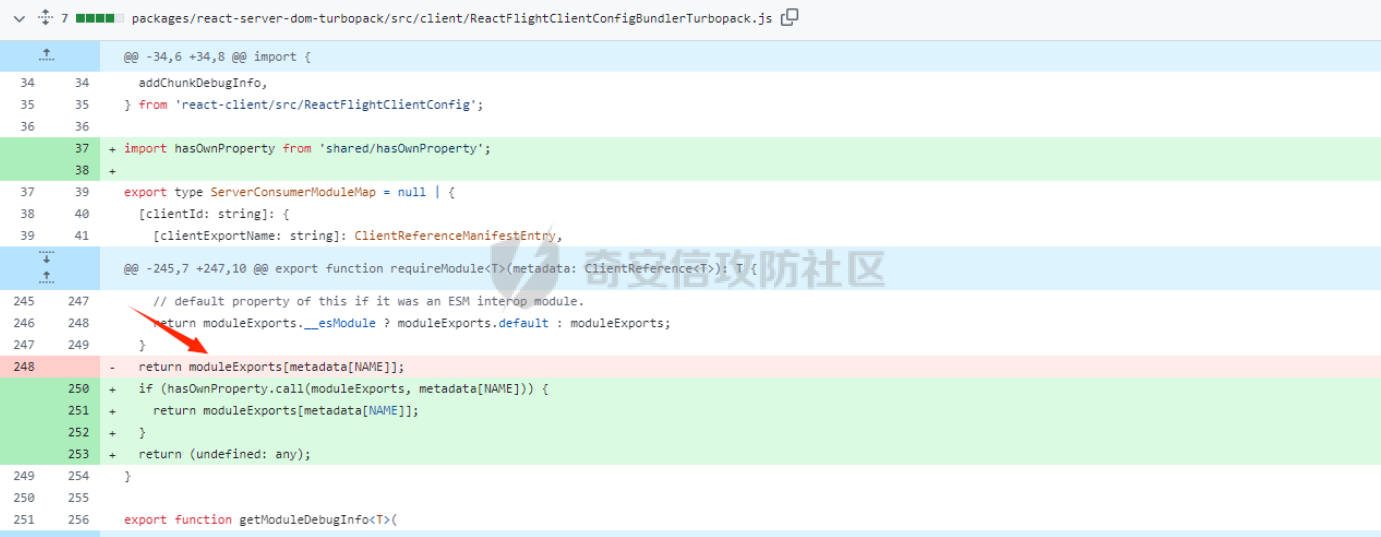Click the changed-lines count 7 in header
The image size is (1381, 537).
coord(64,18)
